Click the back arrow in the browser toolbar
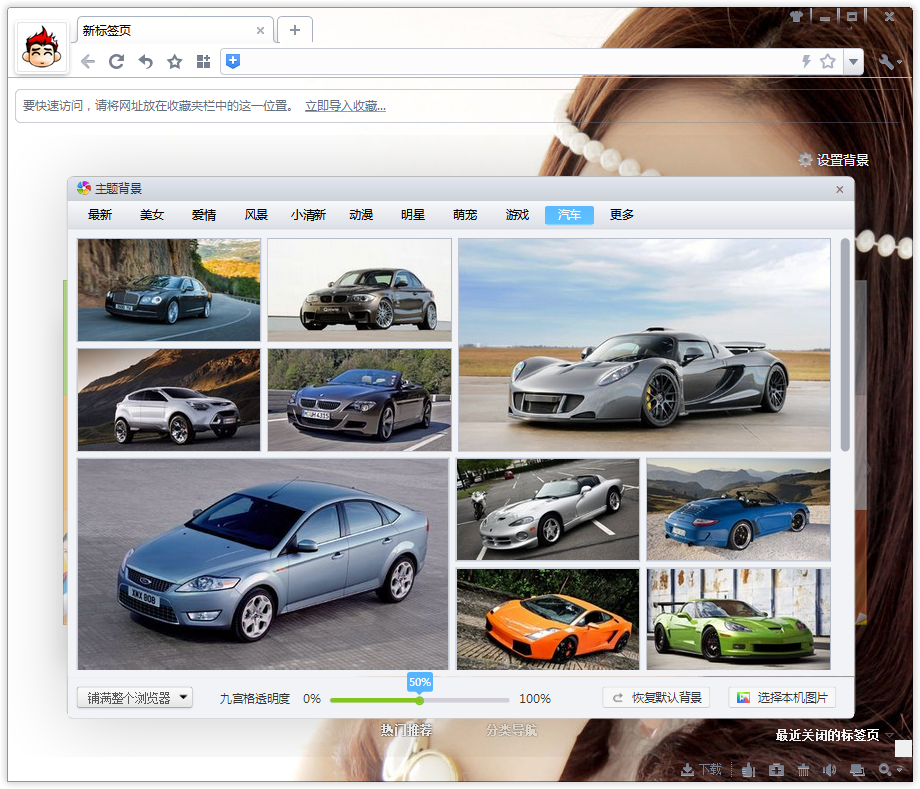Viewport: 920px width, 789px height. [87, 62]
